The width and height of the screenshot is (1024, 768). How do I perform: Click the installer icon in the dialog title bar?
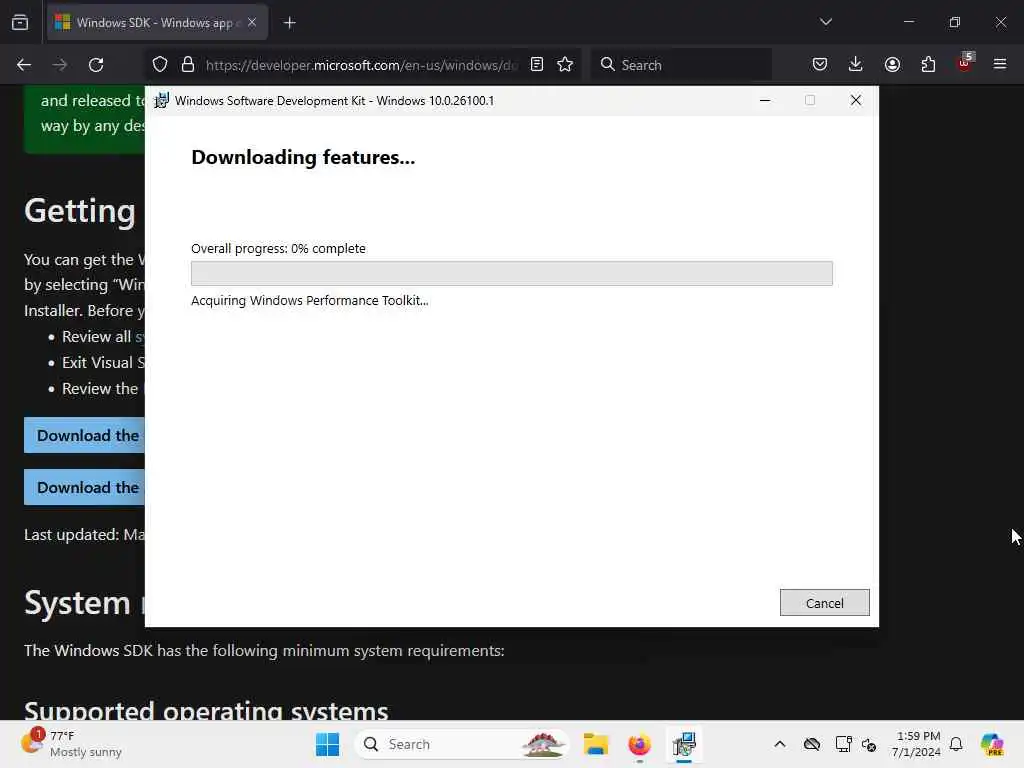pyautogui.click(x=161, y=101)
